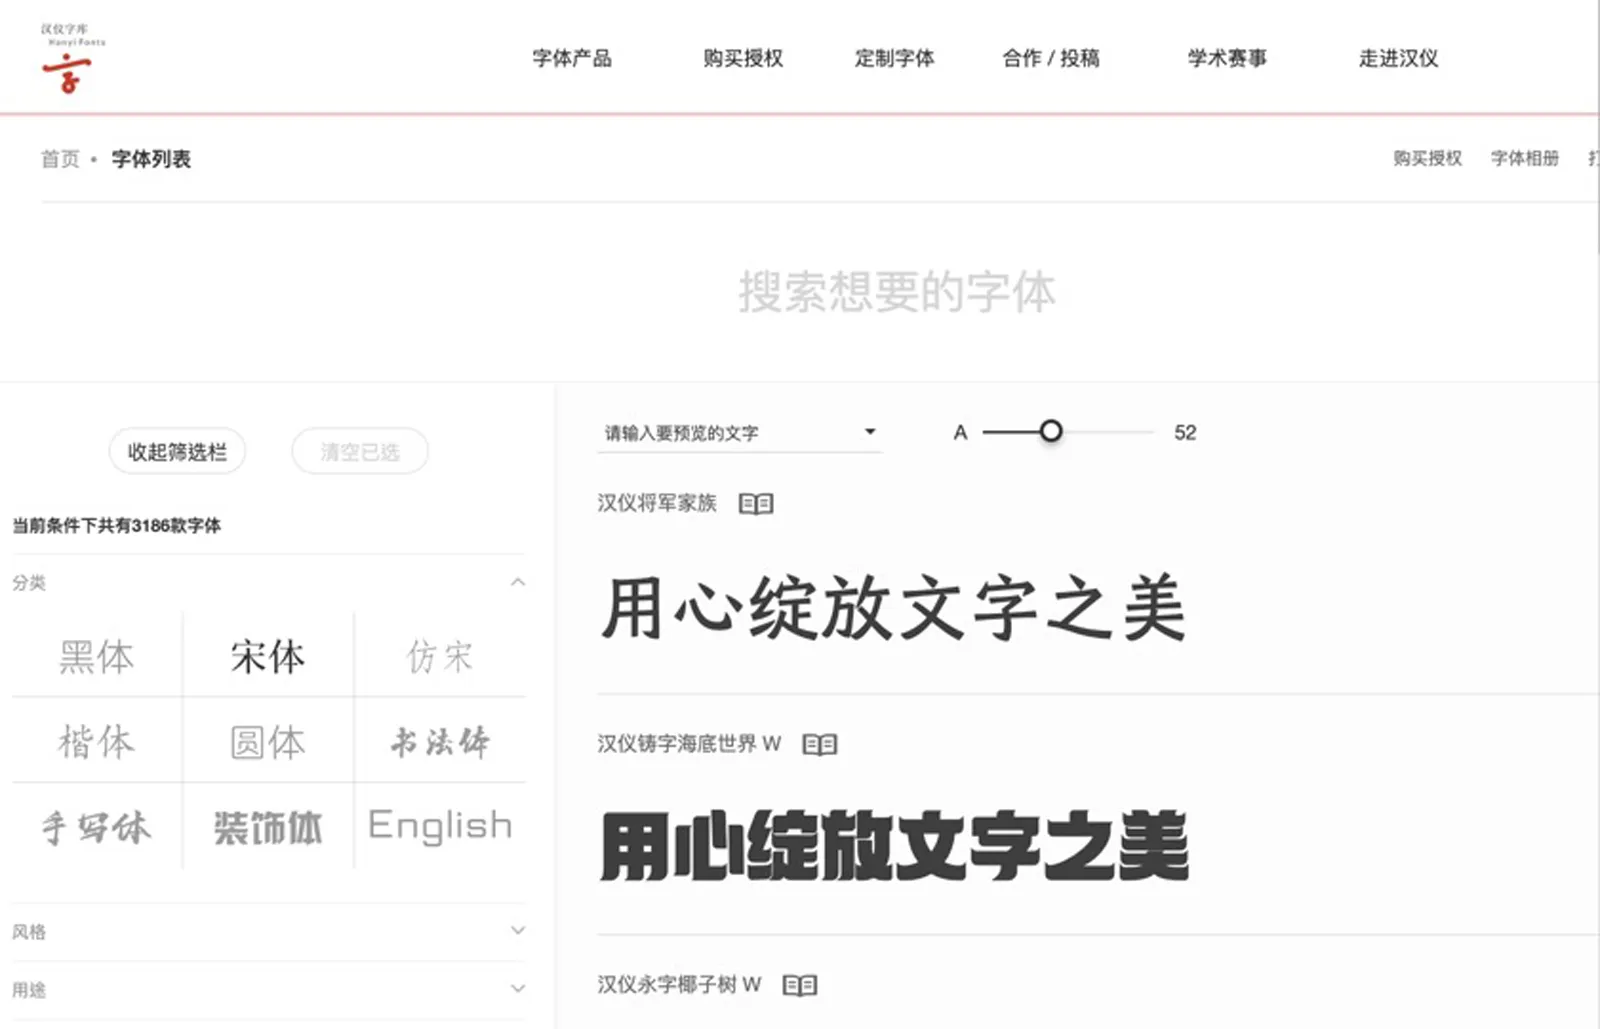Click 当前条件下共有3186款字体 count text
1600x1029 pixels.
coord(116,526)
